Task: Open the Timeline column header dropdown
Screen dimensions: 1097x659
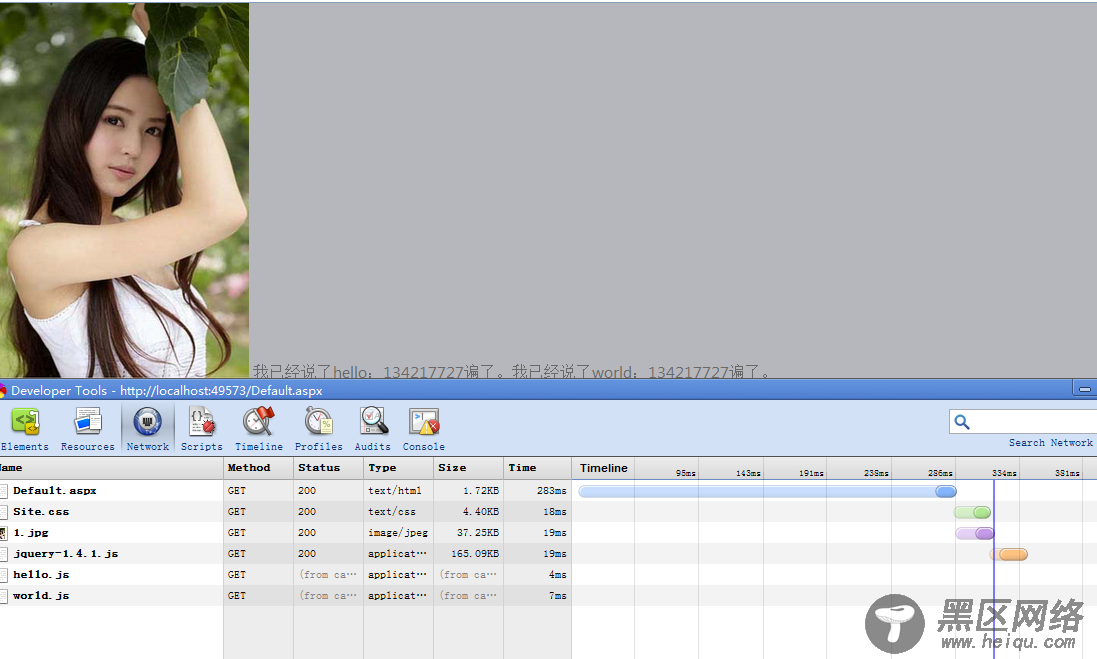Action: click(x=603, y=468)
